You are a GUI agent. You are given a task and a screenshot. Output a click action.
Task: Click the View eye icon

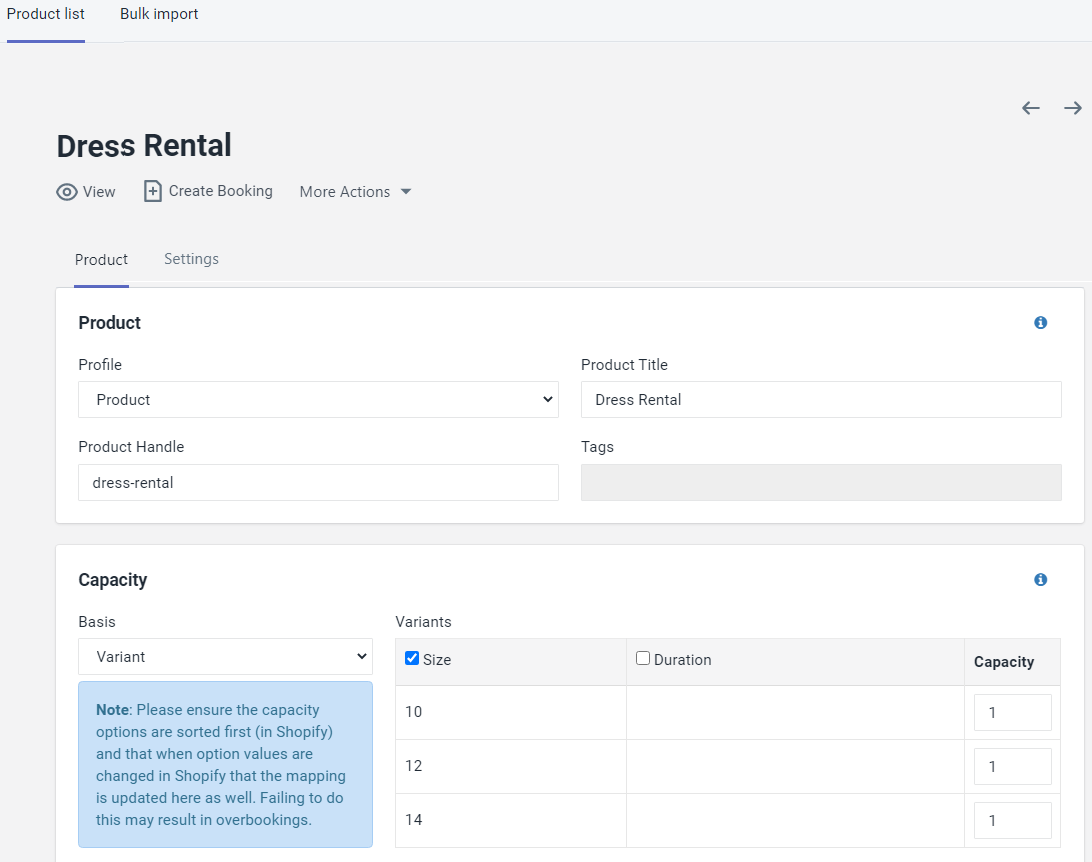coord(67,192)
